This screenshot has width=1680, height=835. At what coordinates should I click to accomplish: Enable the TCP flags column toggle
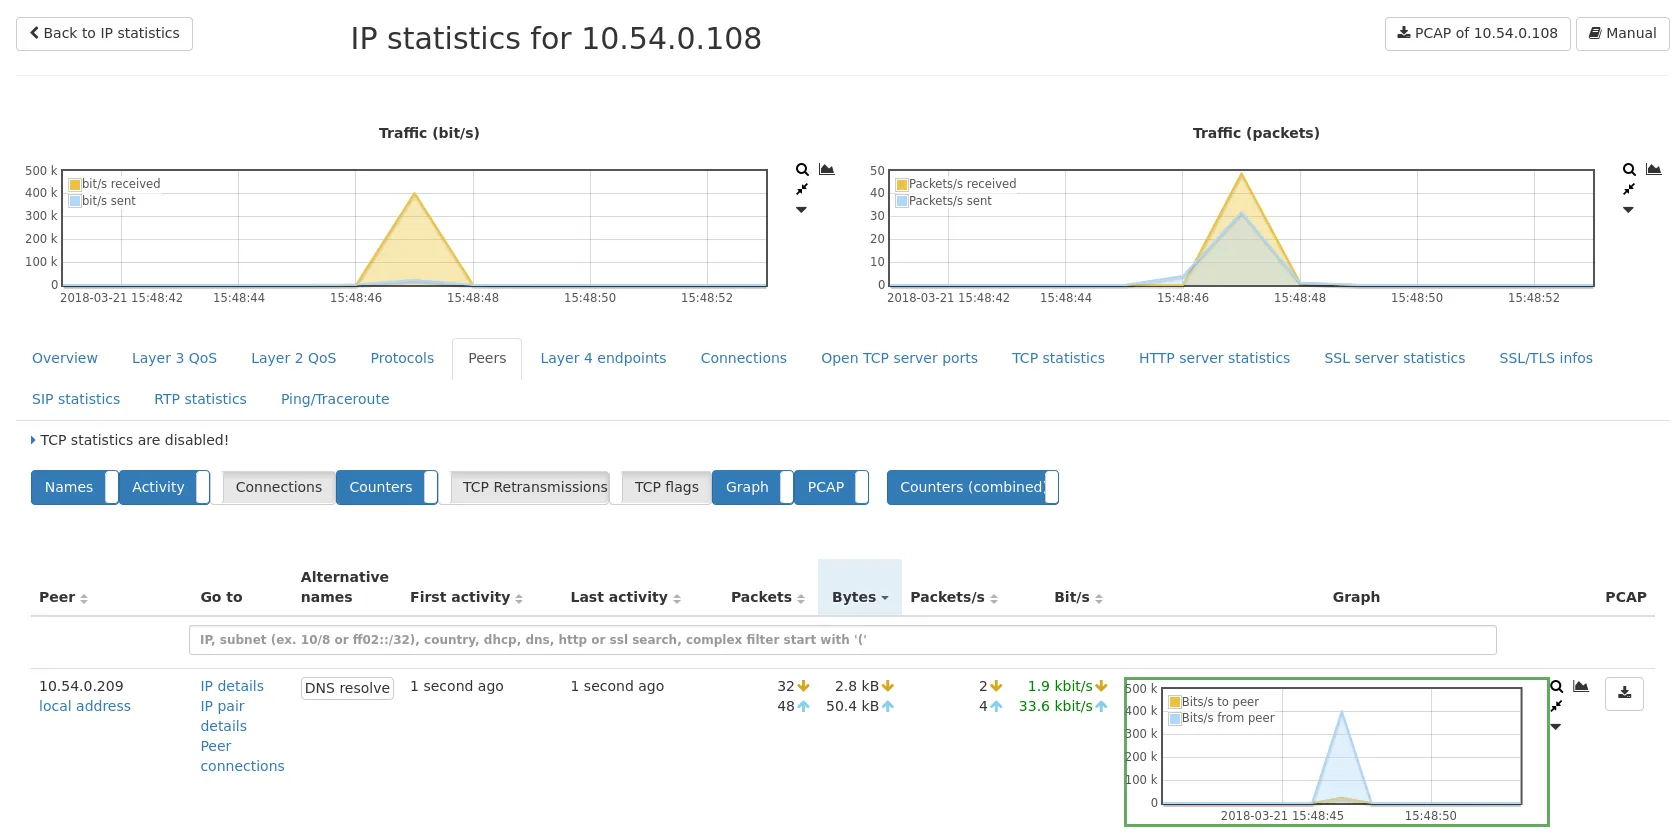pyautogui.click(x=666, y=487)
